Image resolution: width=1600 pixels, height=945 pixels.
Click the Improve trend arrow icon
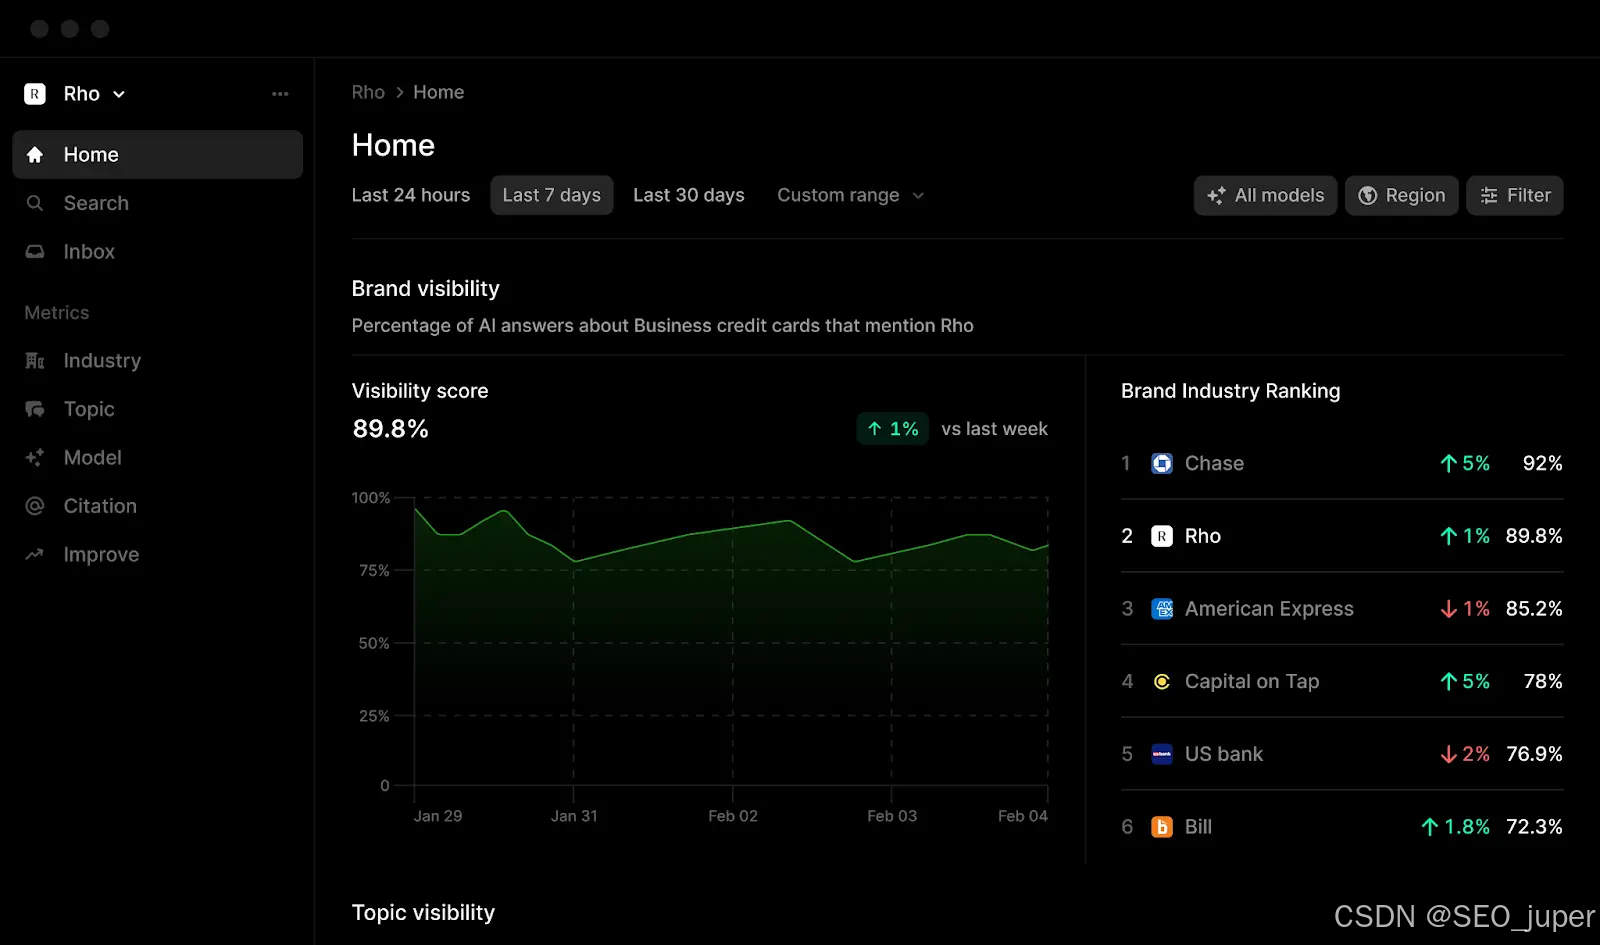tap(35, 555)
